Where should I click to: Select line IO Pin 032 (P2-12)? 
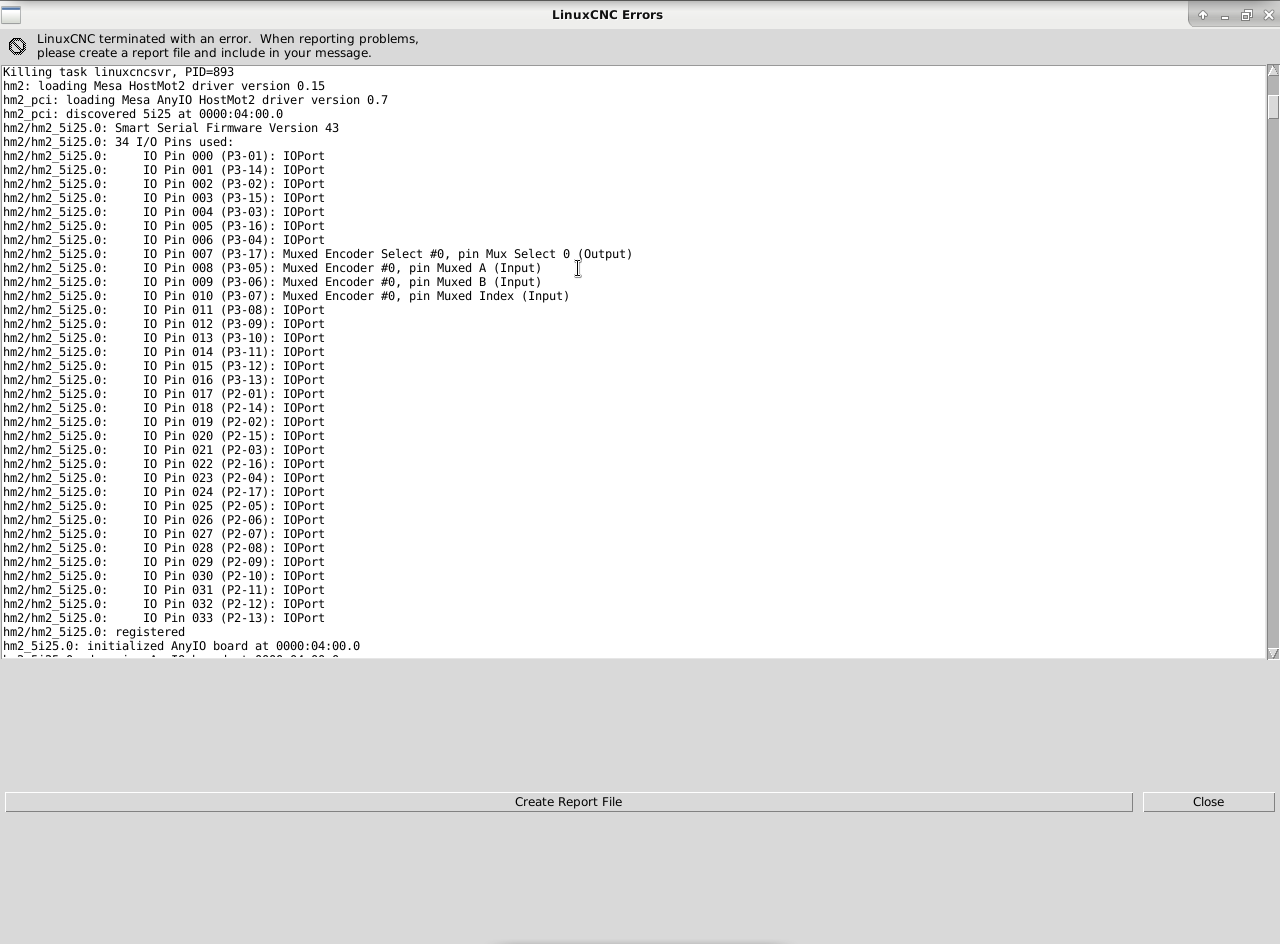[x=164, y=604]
